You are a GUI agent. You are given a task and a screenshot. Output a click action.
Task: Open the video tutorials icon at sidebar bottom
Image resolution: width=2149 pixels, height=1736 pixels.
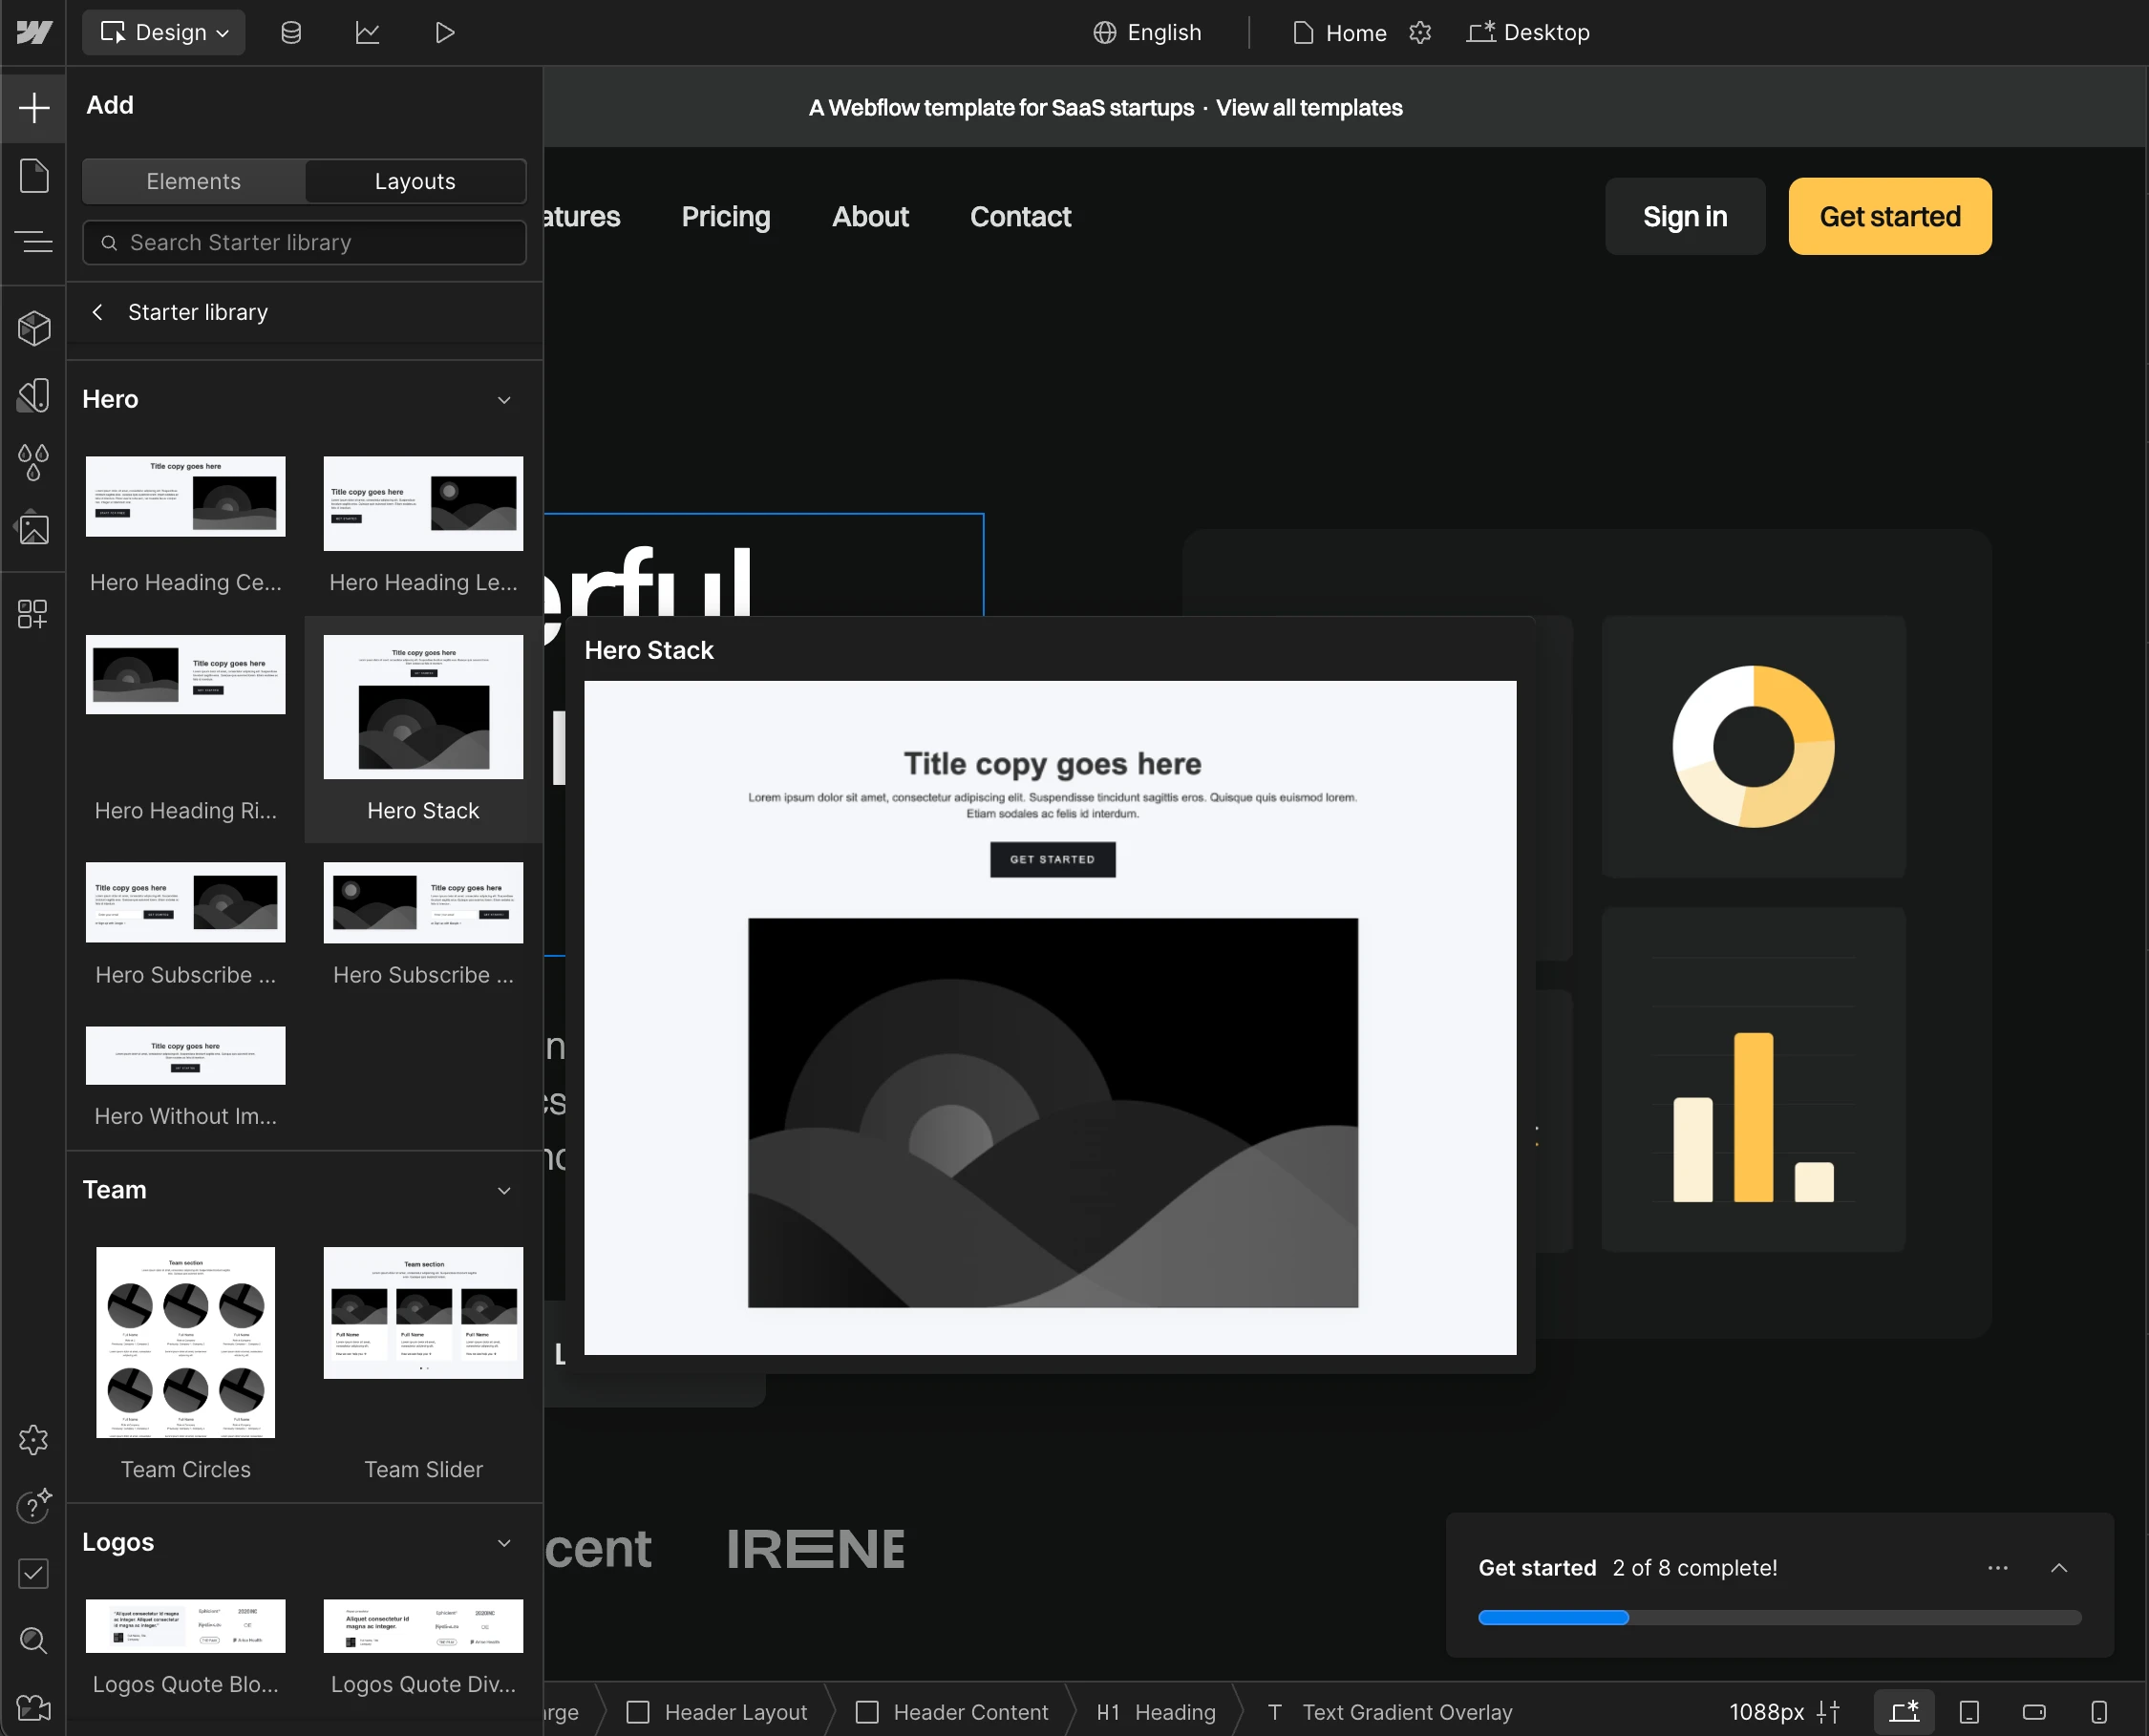pyautogui.click(x=33, y=1707)
